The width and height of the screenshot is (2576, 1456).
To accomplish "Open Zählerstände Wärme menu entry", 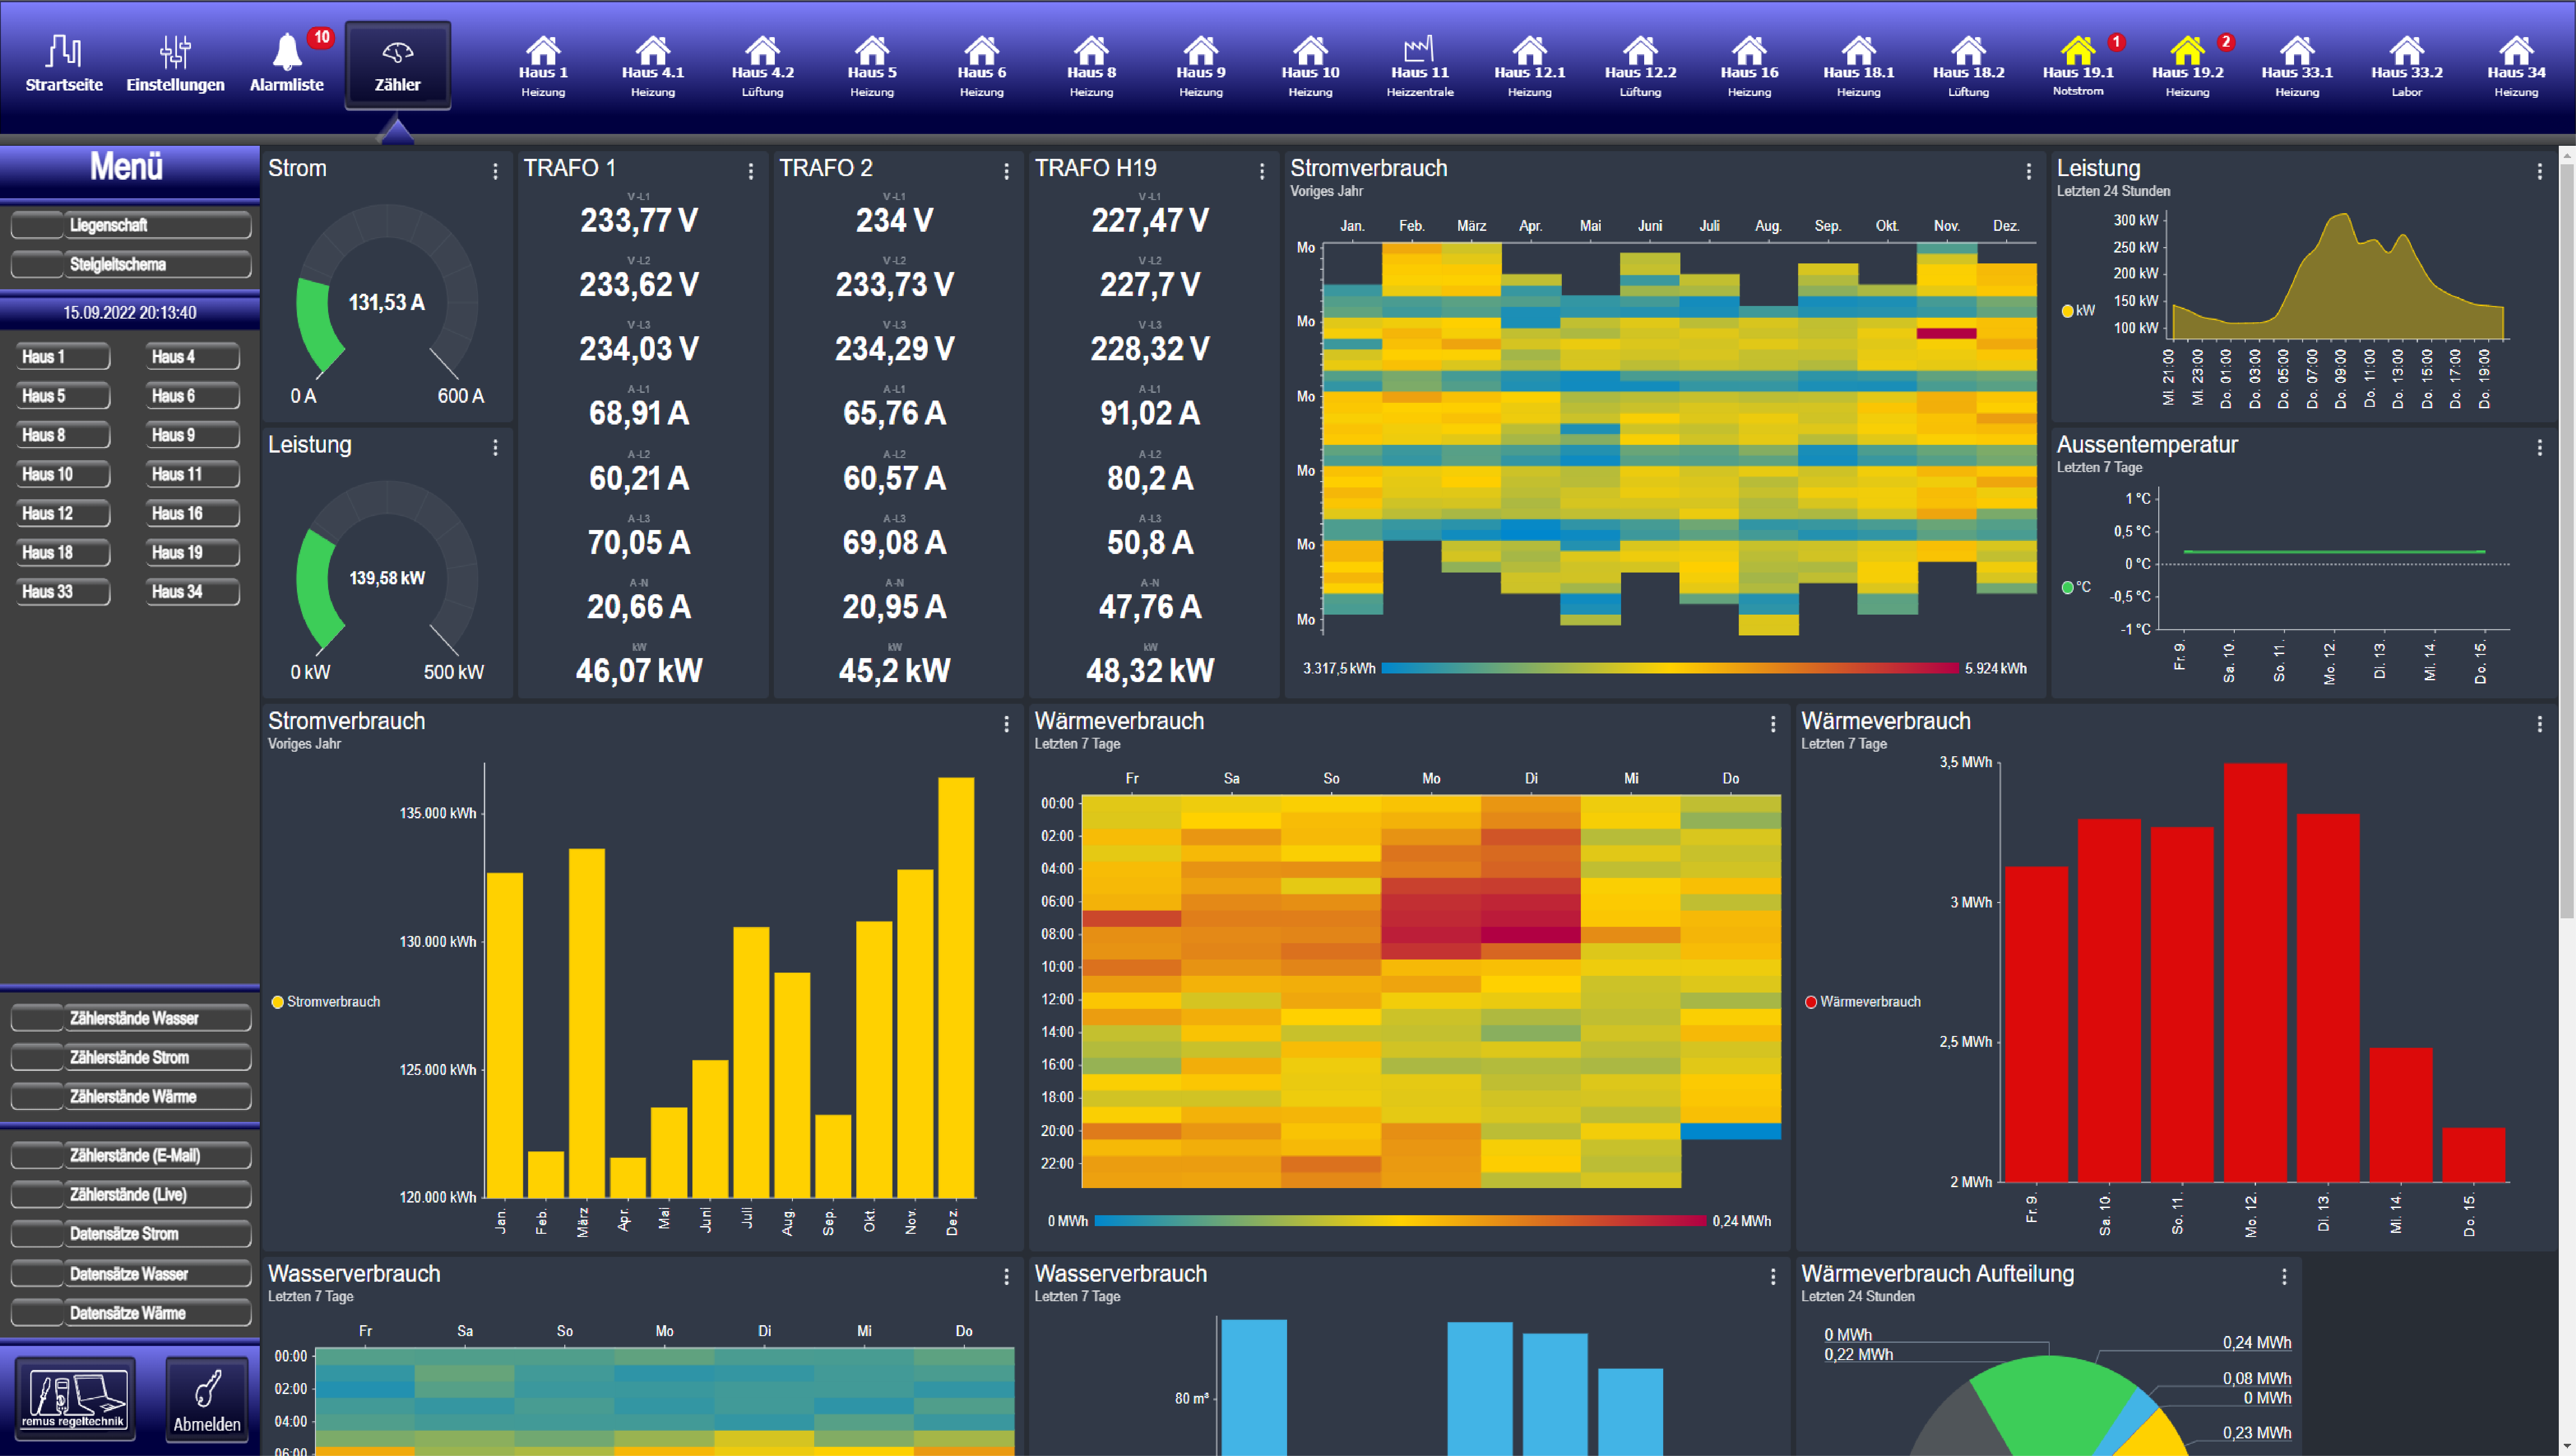I will click(x=130, y=1096).
